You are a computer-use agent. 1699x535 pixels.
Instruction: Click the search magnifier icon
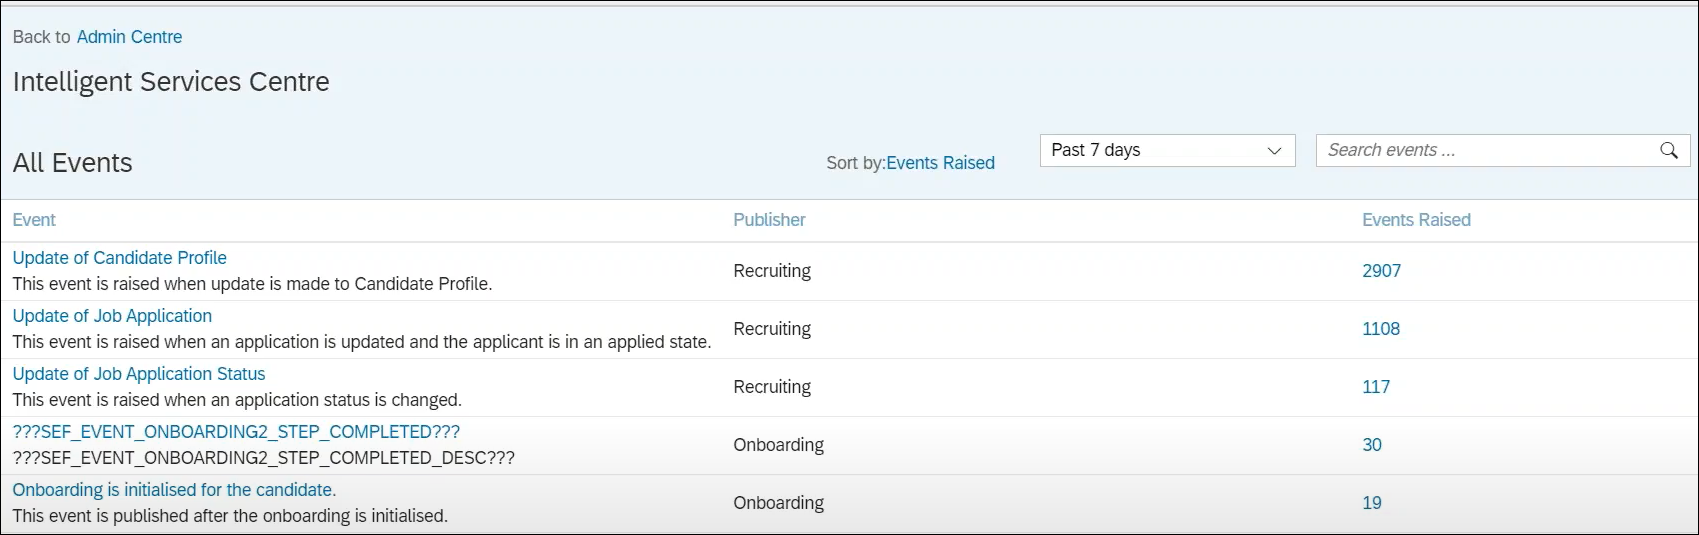point(1668,150)
